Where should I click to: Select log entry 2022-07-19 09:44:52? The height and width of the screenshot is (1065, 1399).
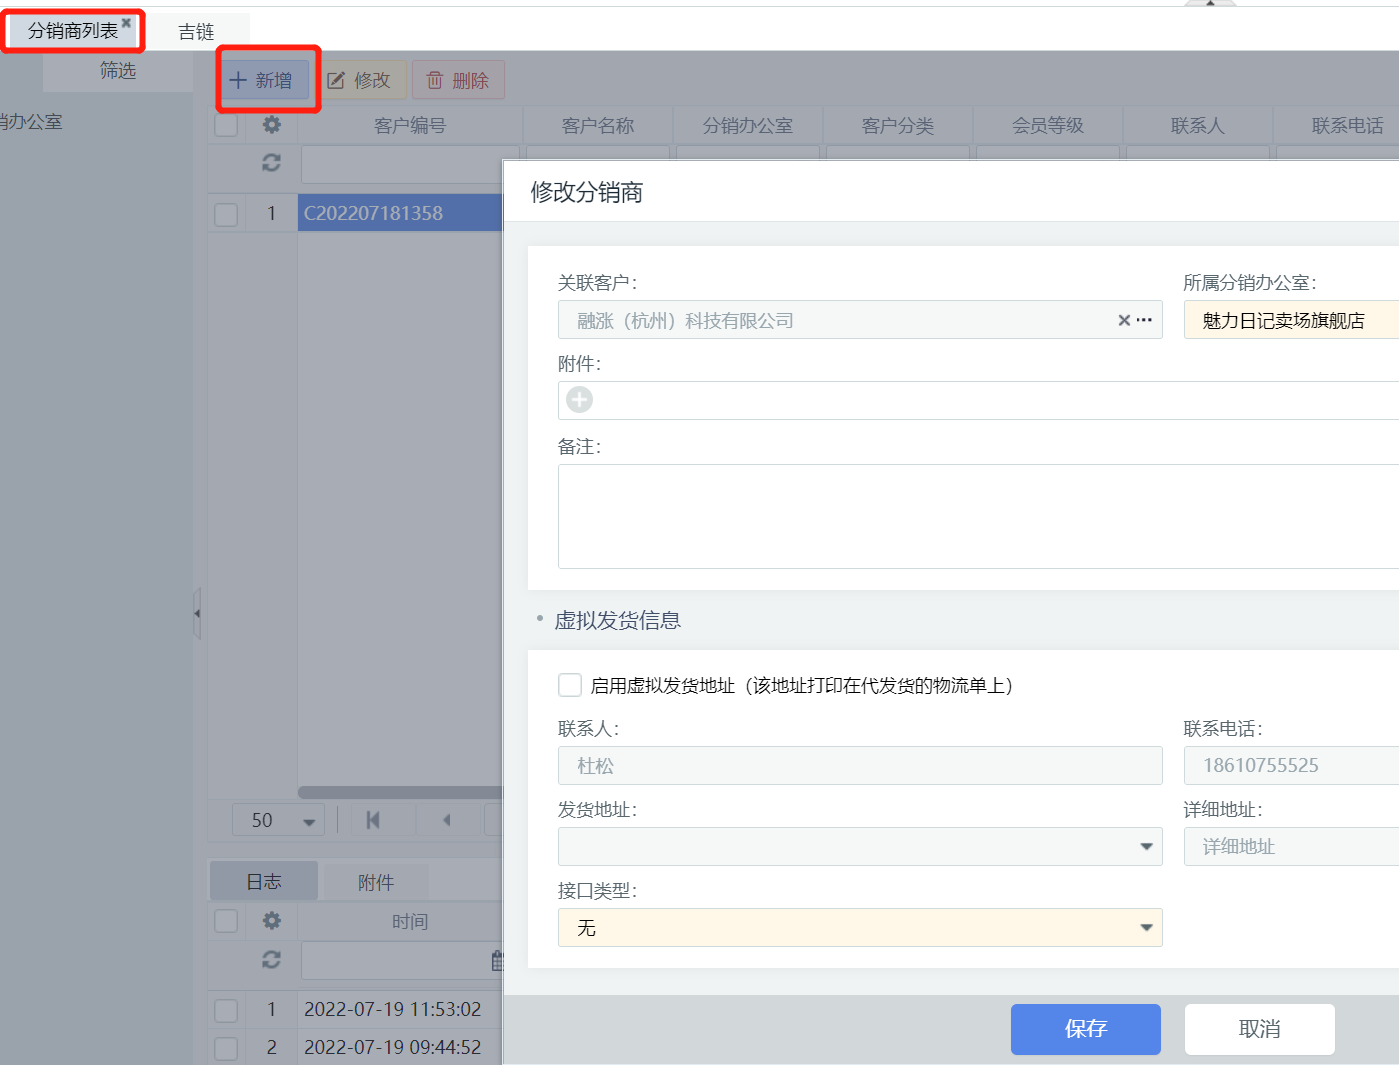coord(393,1048)
